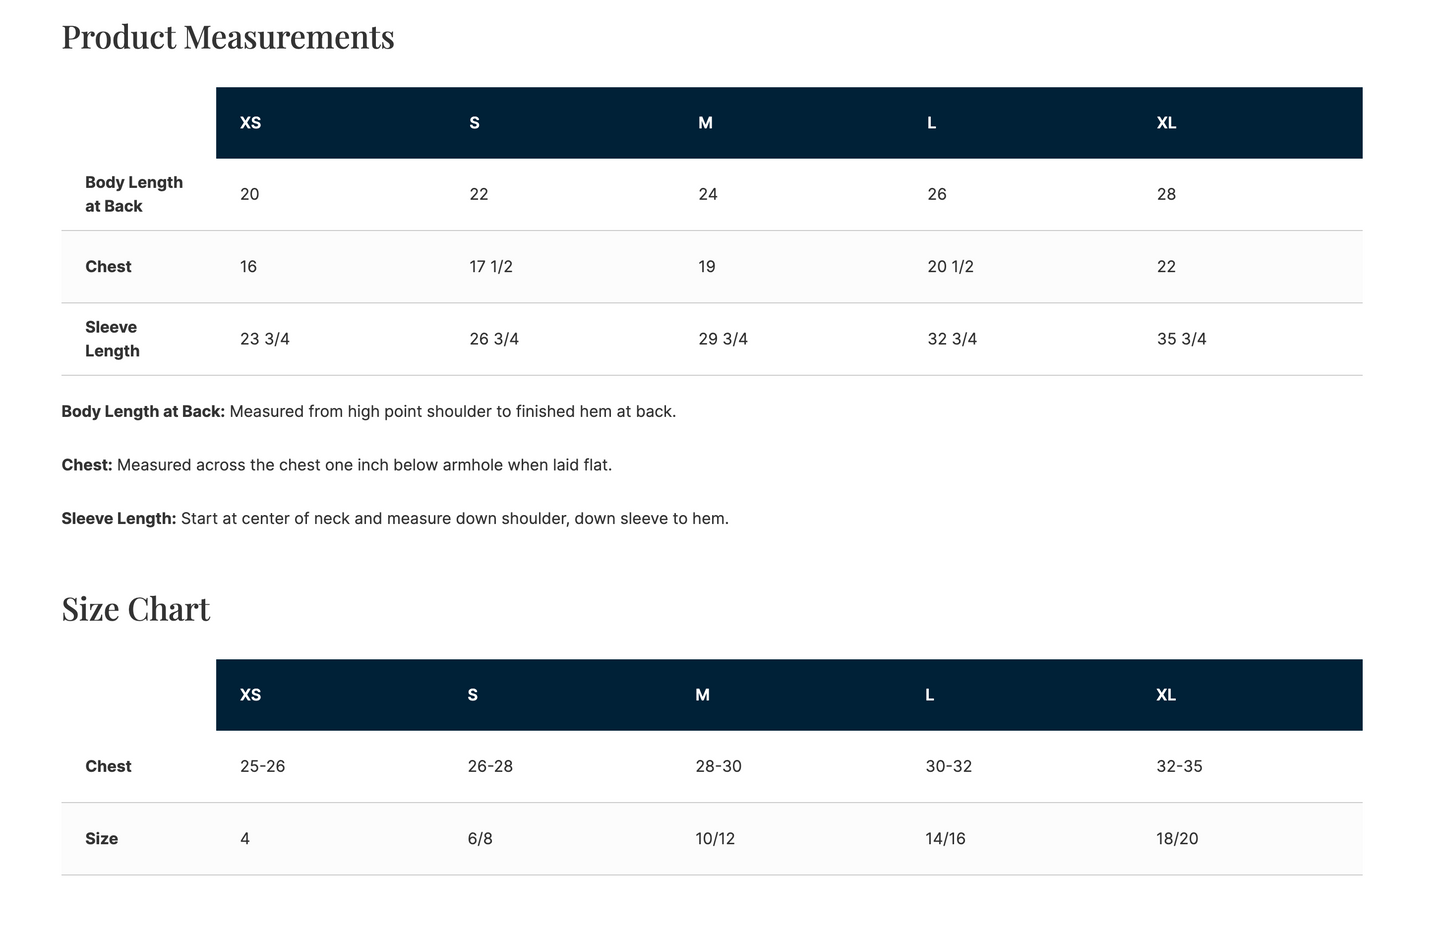Image resolution: width=1445 pixels, height=929 pixels.
Task: Click the Sleeve Length row label in table
Action: 112,339
